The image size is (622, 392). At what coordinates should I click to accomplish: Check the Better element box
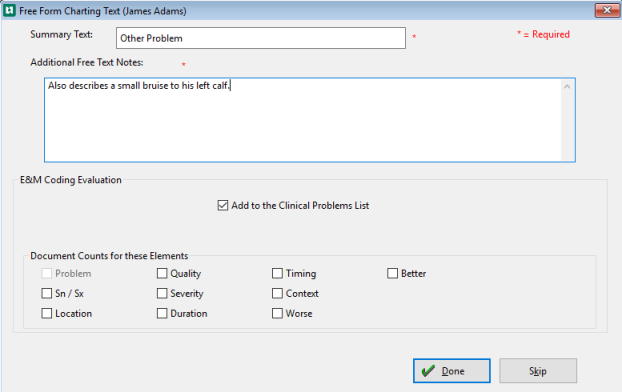pyautogui.click(x=392, y=273)
